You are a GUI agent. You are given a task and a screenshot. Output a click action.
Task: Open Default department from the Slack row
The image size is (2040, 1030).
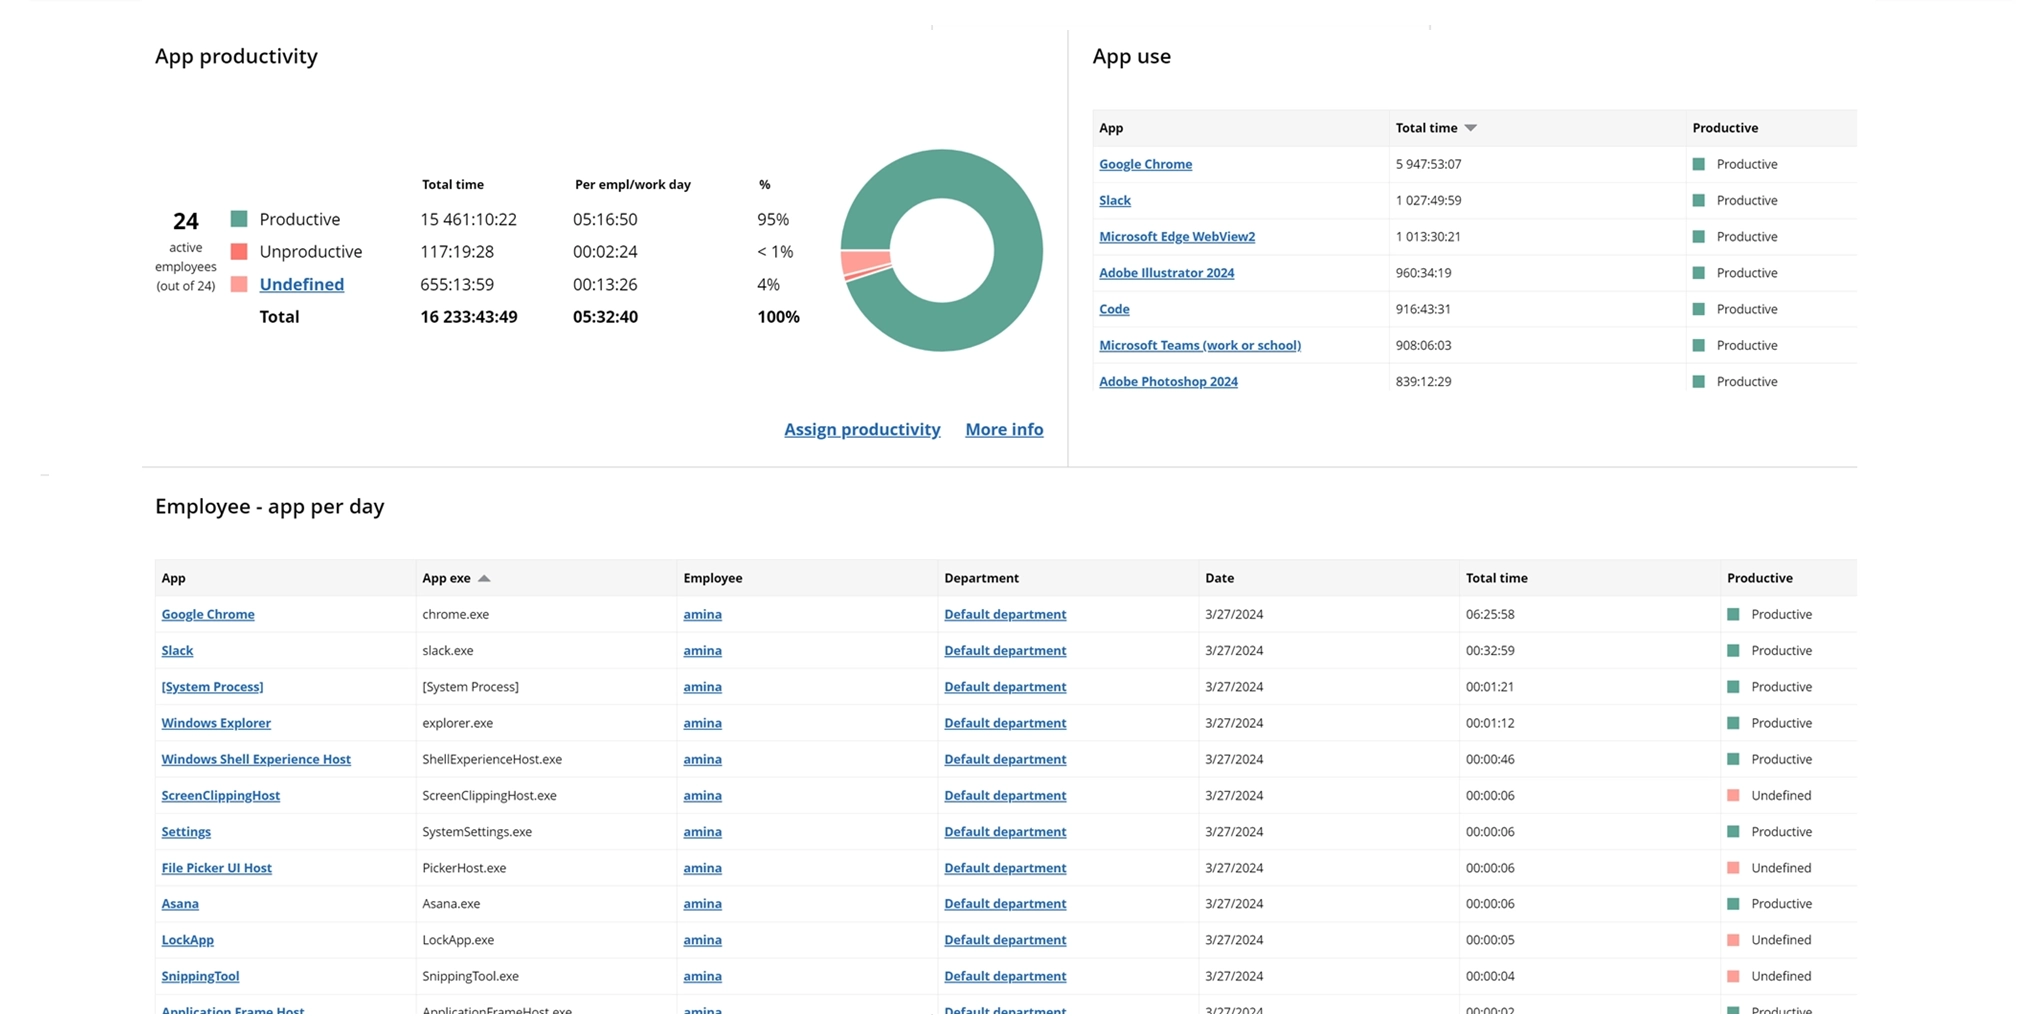[x=1004, y=650]
